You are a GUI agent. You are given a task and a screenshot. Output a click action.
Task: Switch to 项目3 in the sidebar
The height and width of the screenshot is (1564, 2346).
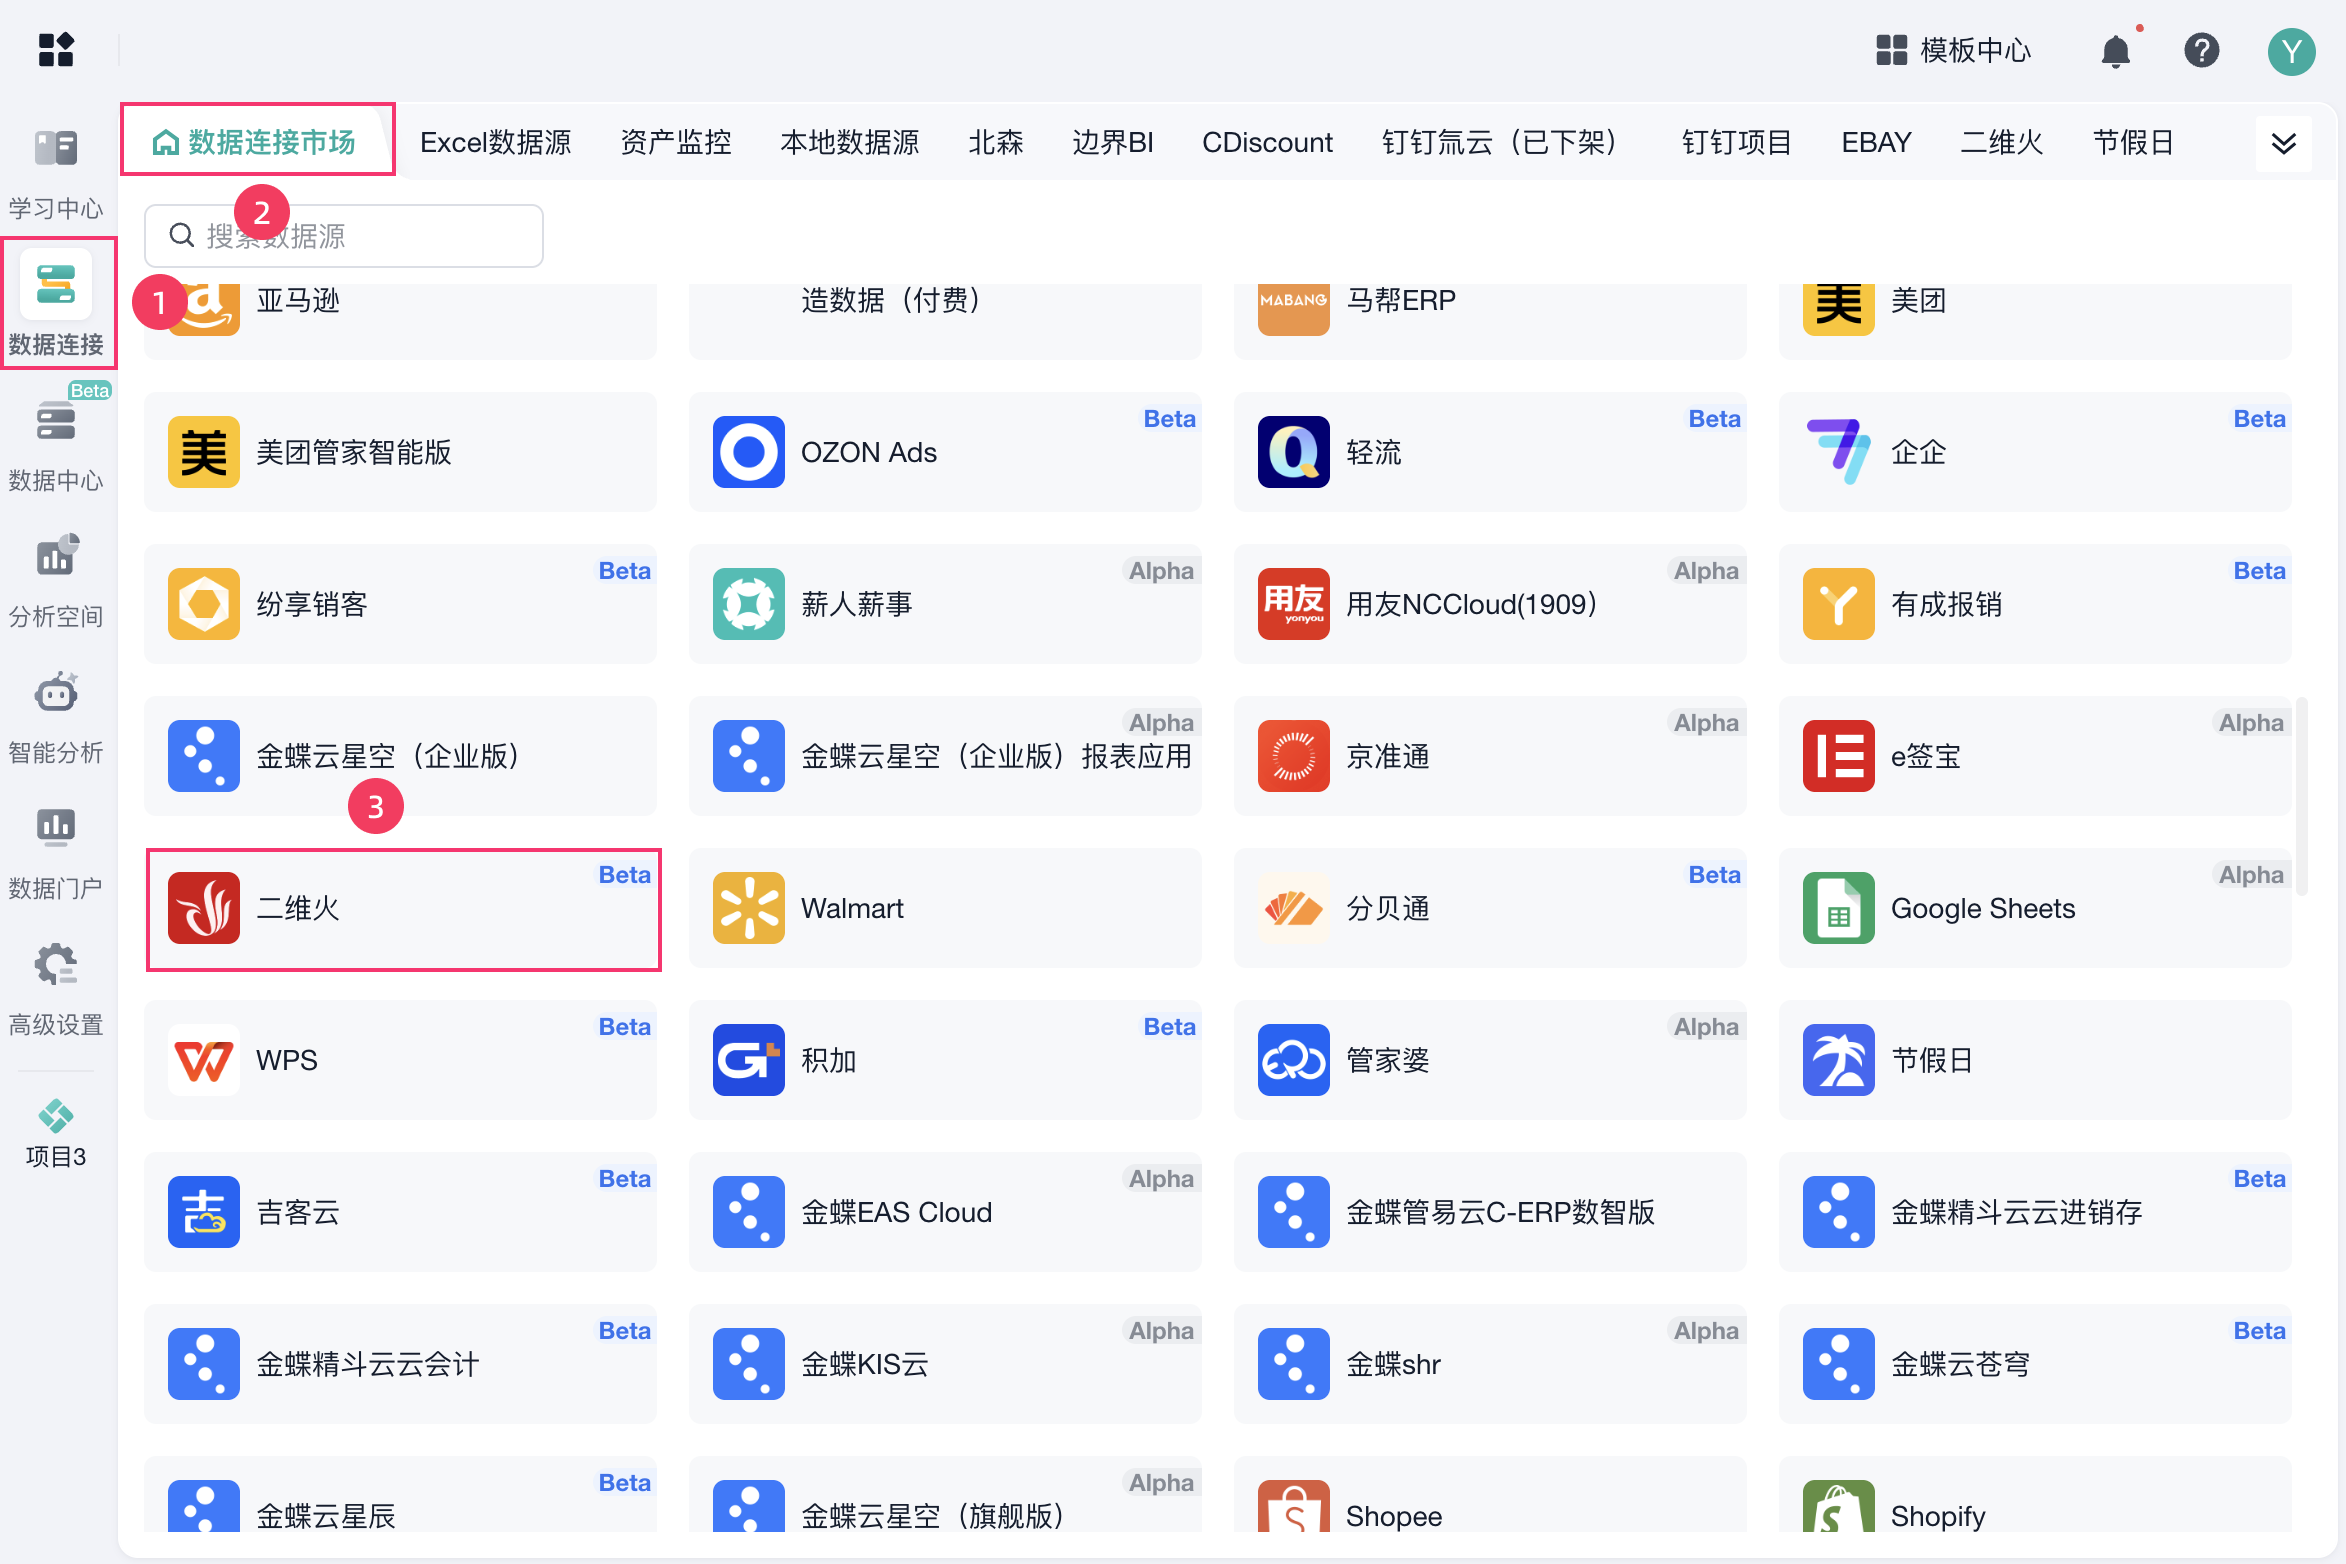point(56,1134)
